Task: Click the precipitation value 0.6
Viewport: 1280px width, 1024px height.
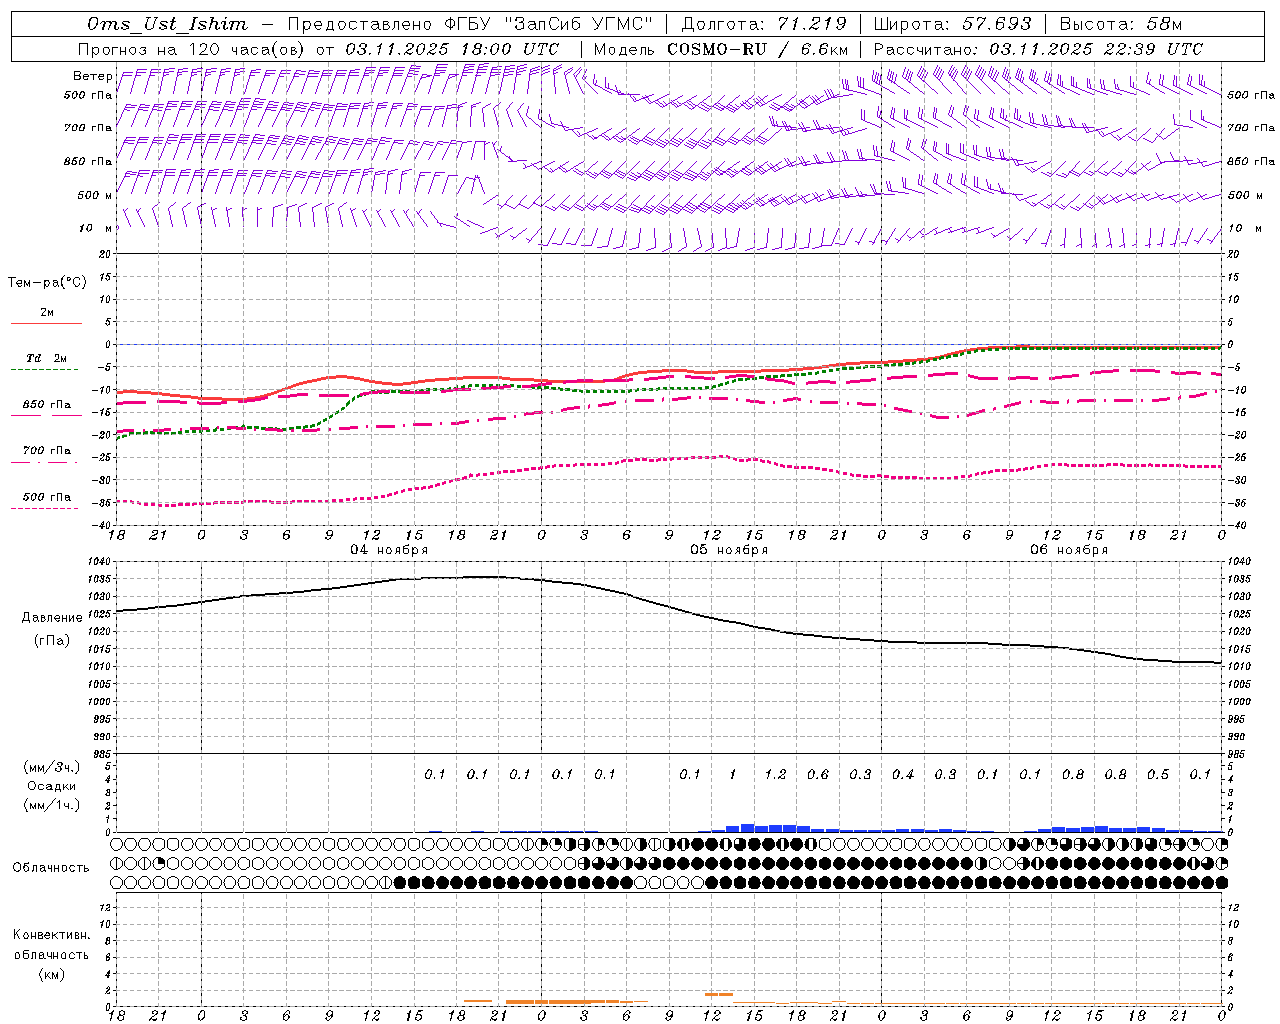Action: 818,774
